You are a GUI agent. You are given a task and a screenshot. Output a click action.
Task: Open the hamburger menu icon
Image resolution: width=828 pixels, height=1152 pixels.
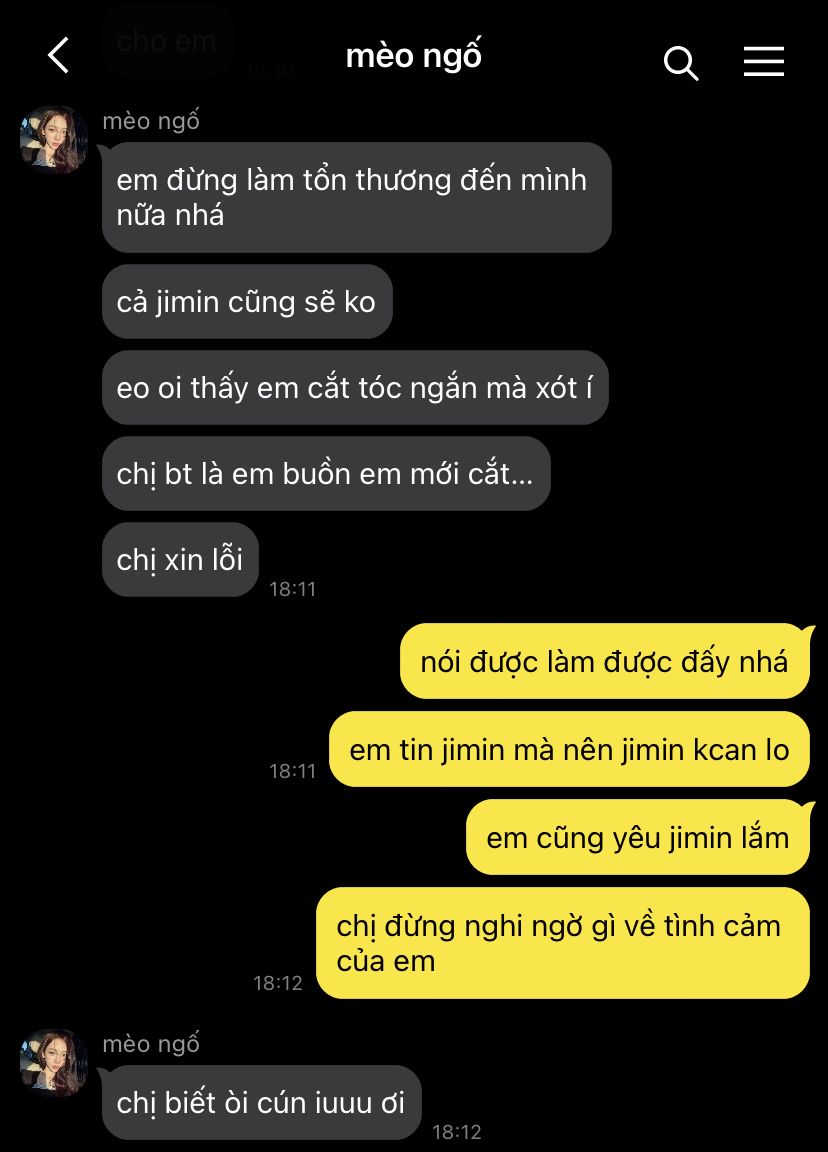click(764, 62)
